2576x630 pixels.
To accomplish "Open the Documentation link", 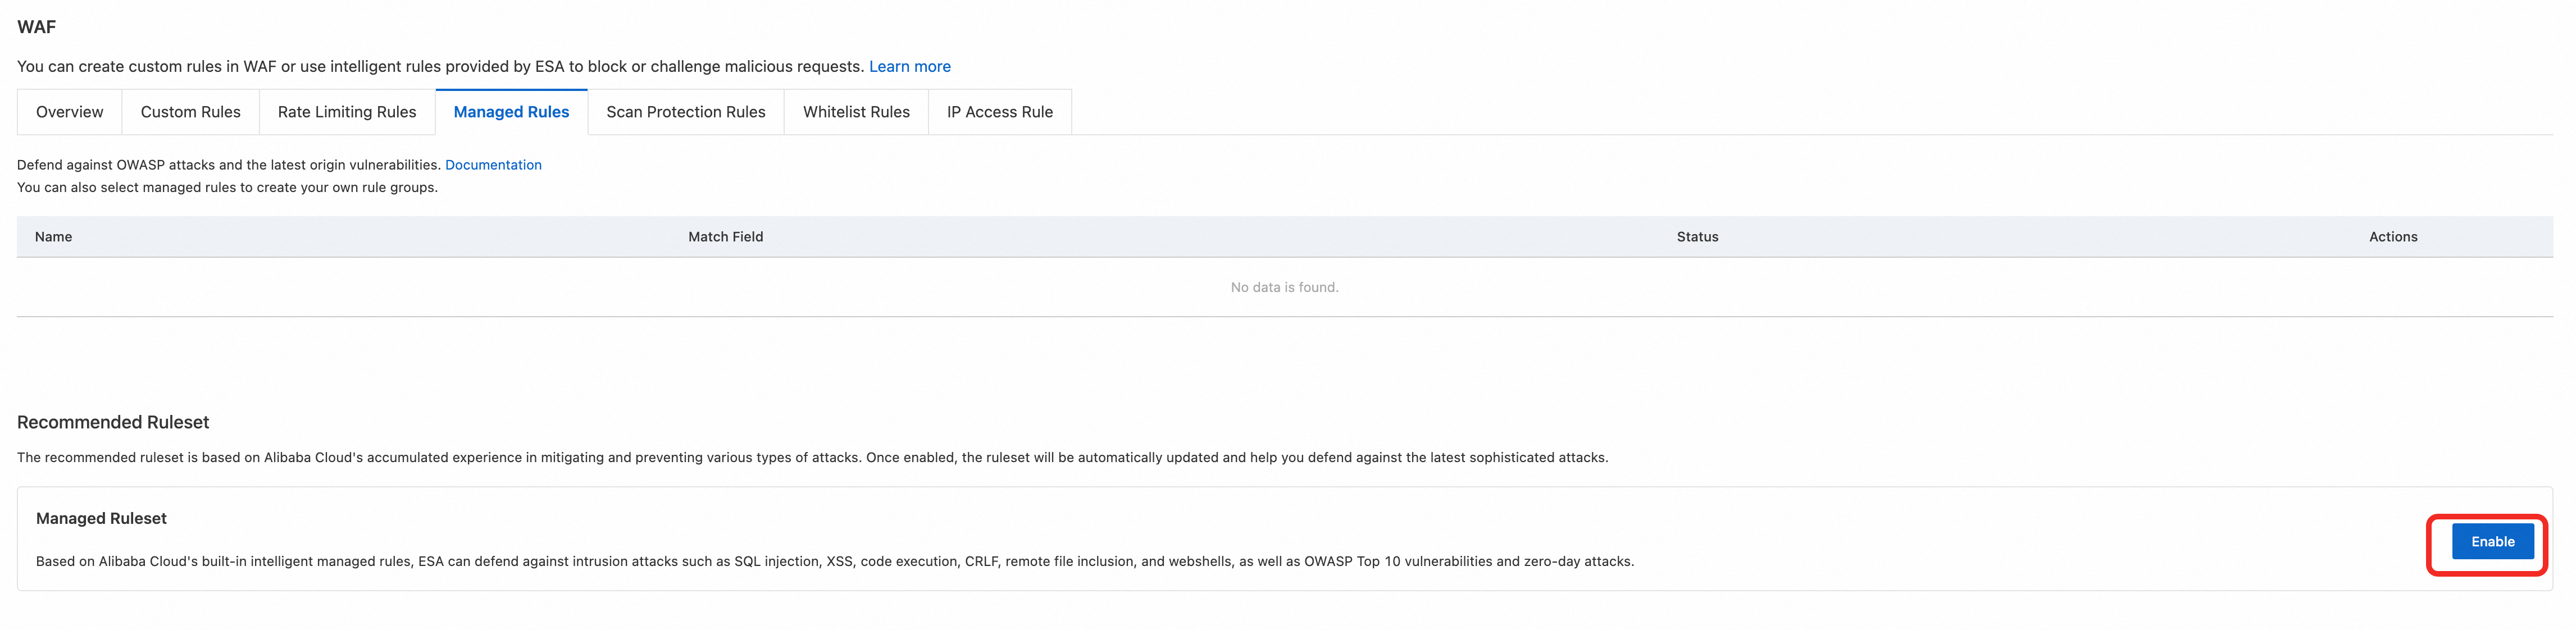I will (493, 165).
